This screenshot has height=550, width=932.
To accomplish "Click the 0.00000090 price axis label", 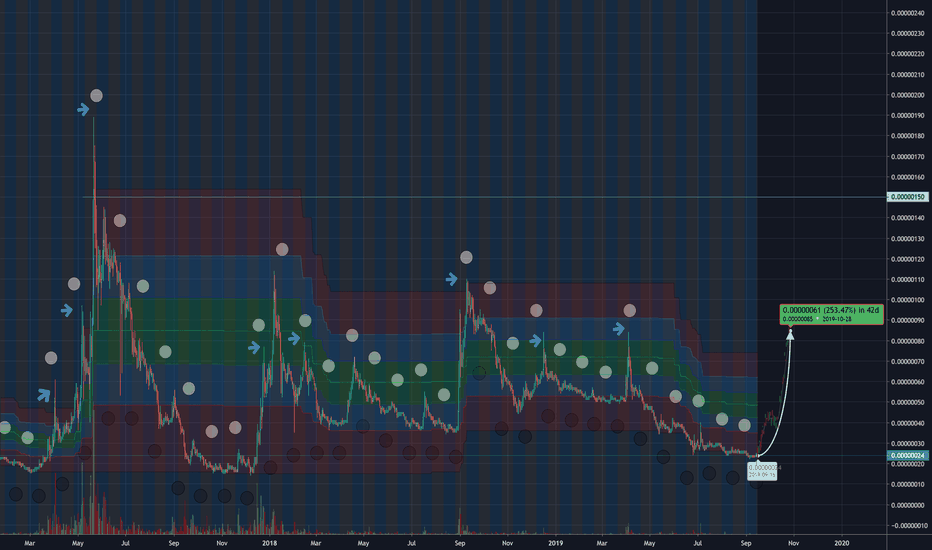I will (908, 320).
